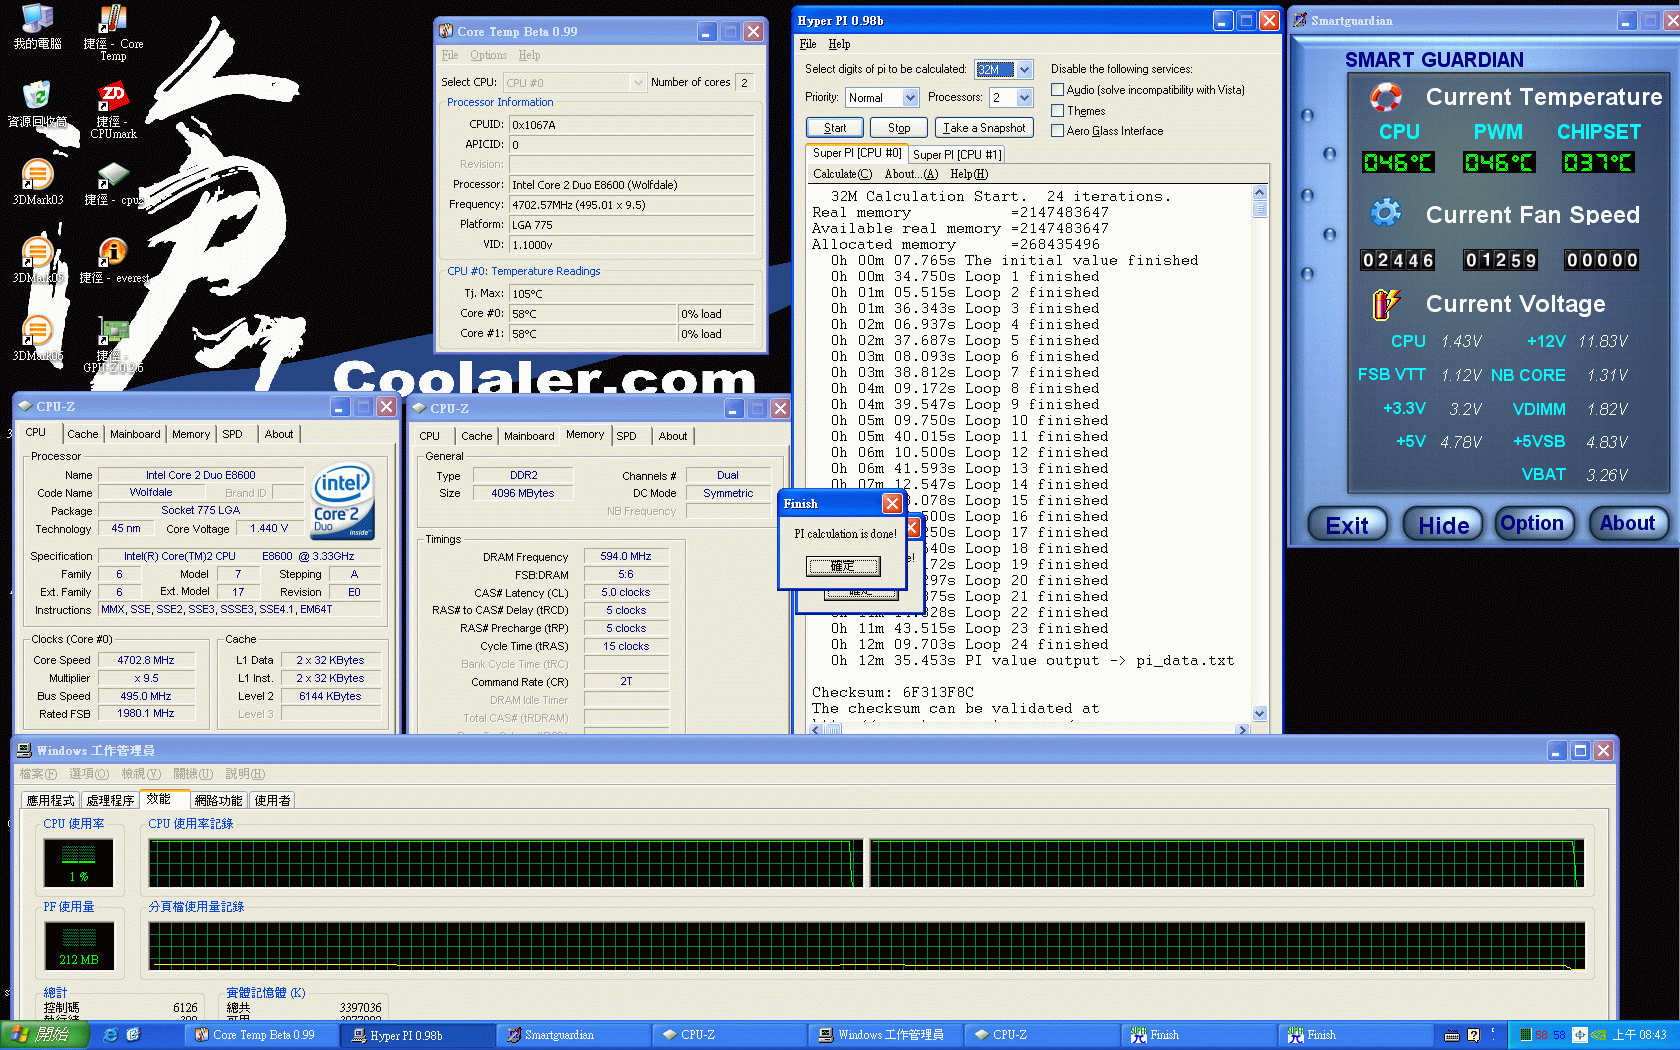Screen dimensions: 1680x1050
Task: Click Take a Snapshot button
Action: click(x=984, y=128)
